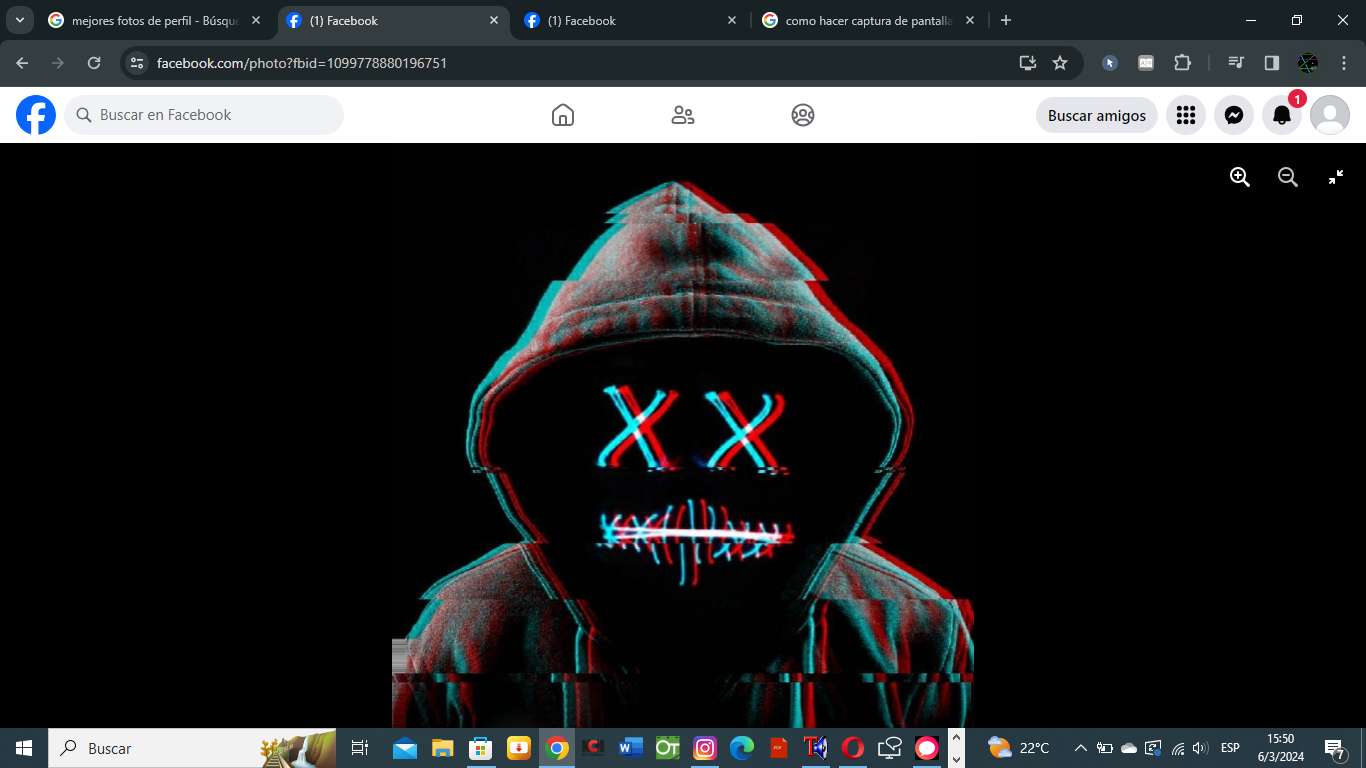This screenshot has height=768, width=1366.
Task: Bookmark this page with the star
Action: coord(1060,63)
